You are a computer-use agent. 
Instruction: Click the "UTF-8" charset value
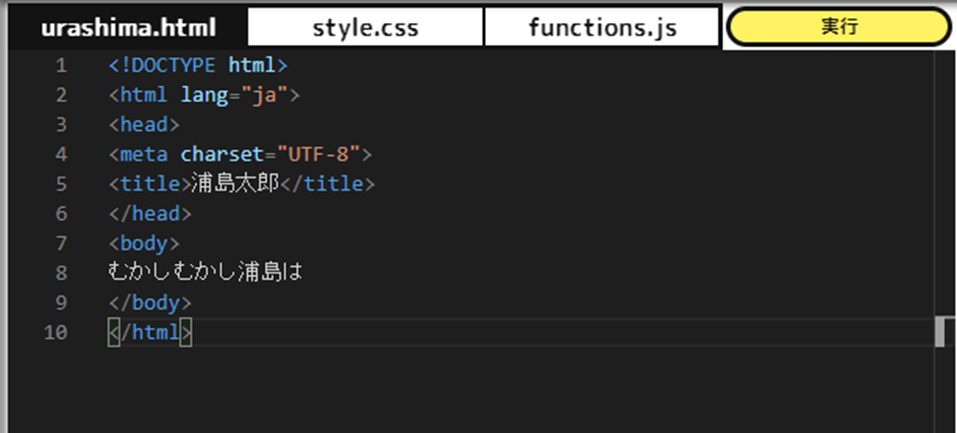point(318,155)
